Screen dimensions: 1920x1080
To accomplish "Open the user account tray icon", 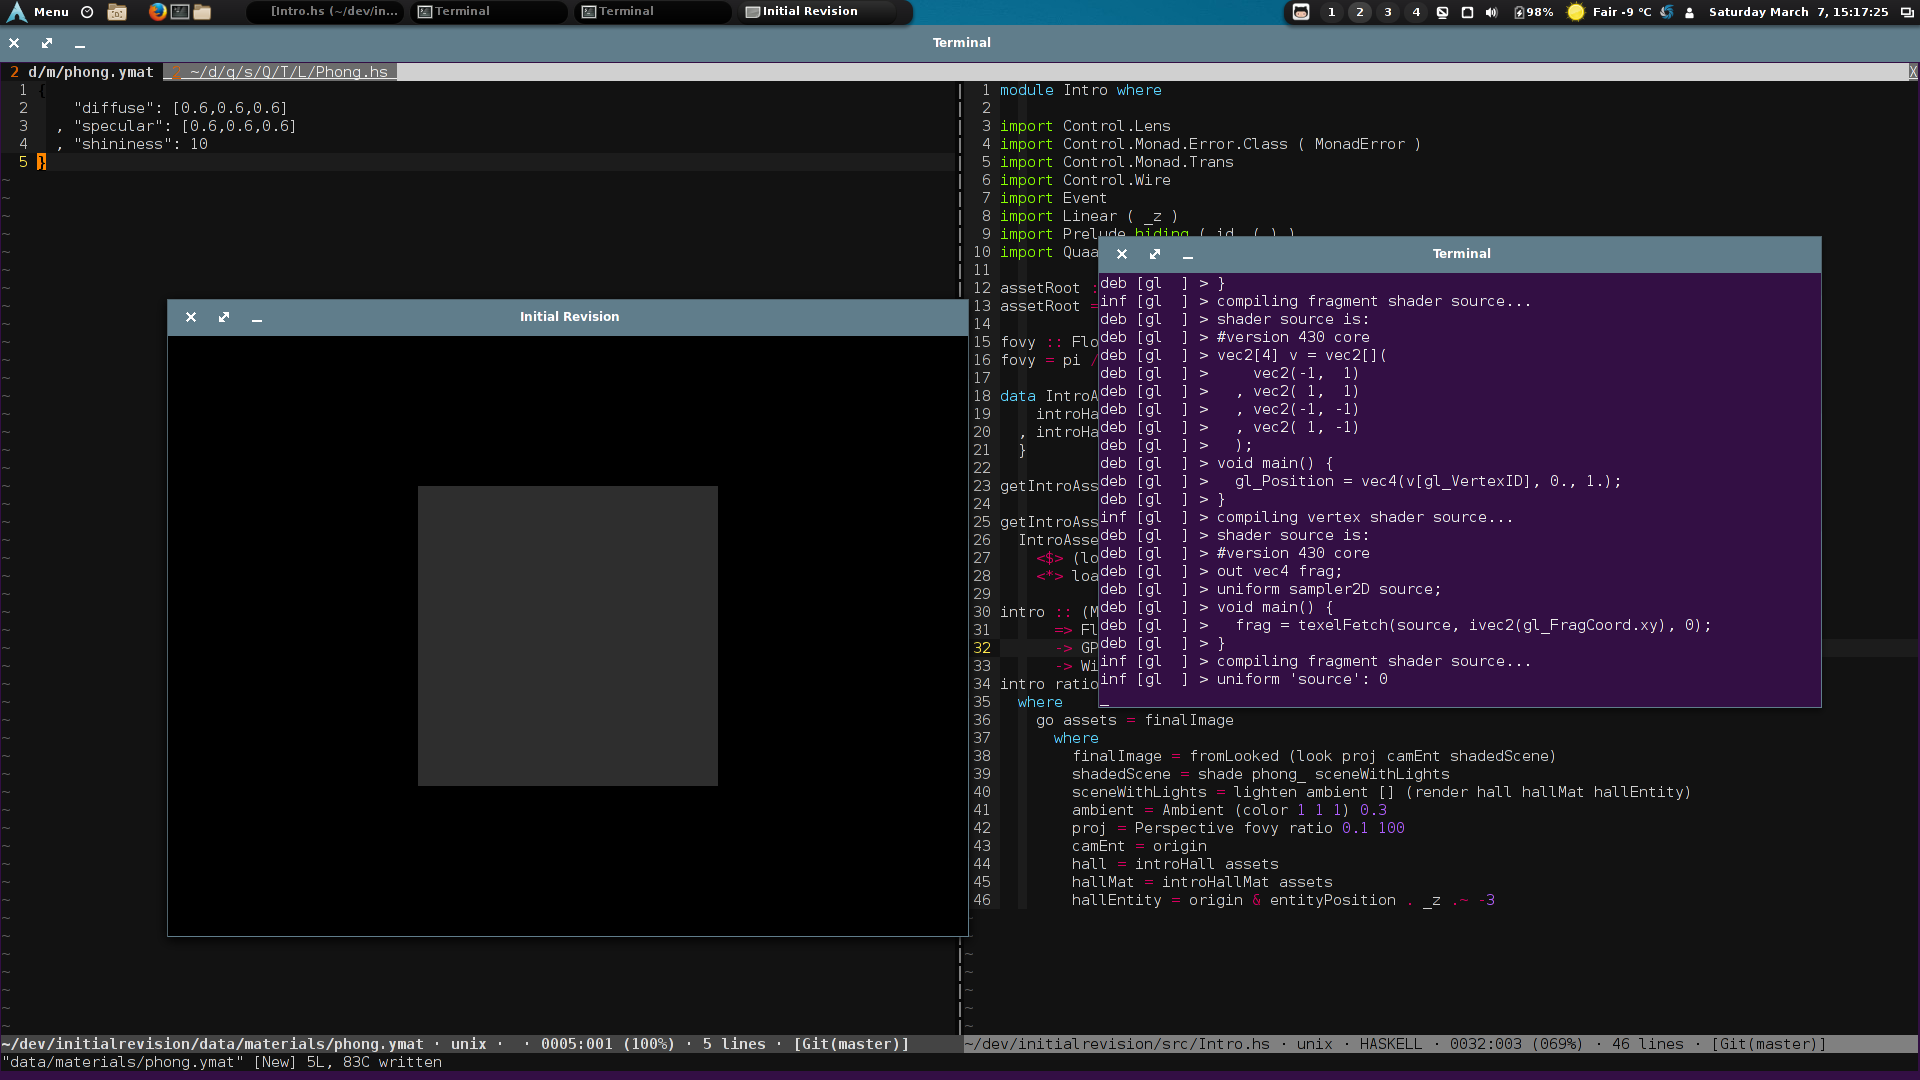I will (x=1689, y=12).
